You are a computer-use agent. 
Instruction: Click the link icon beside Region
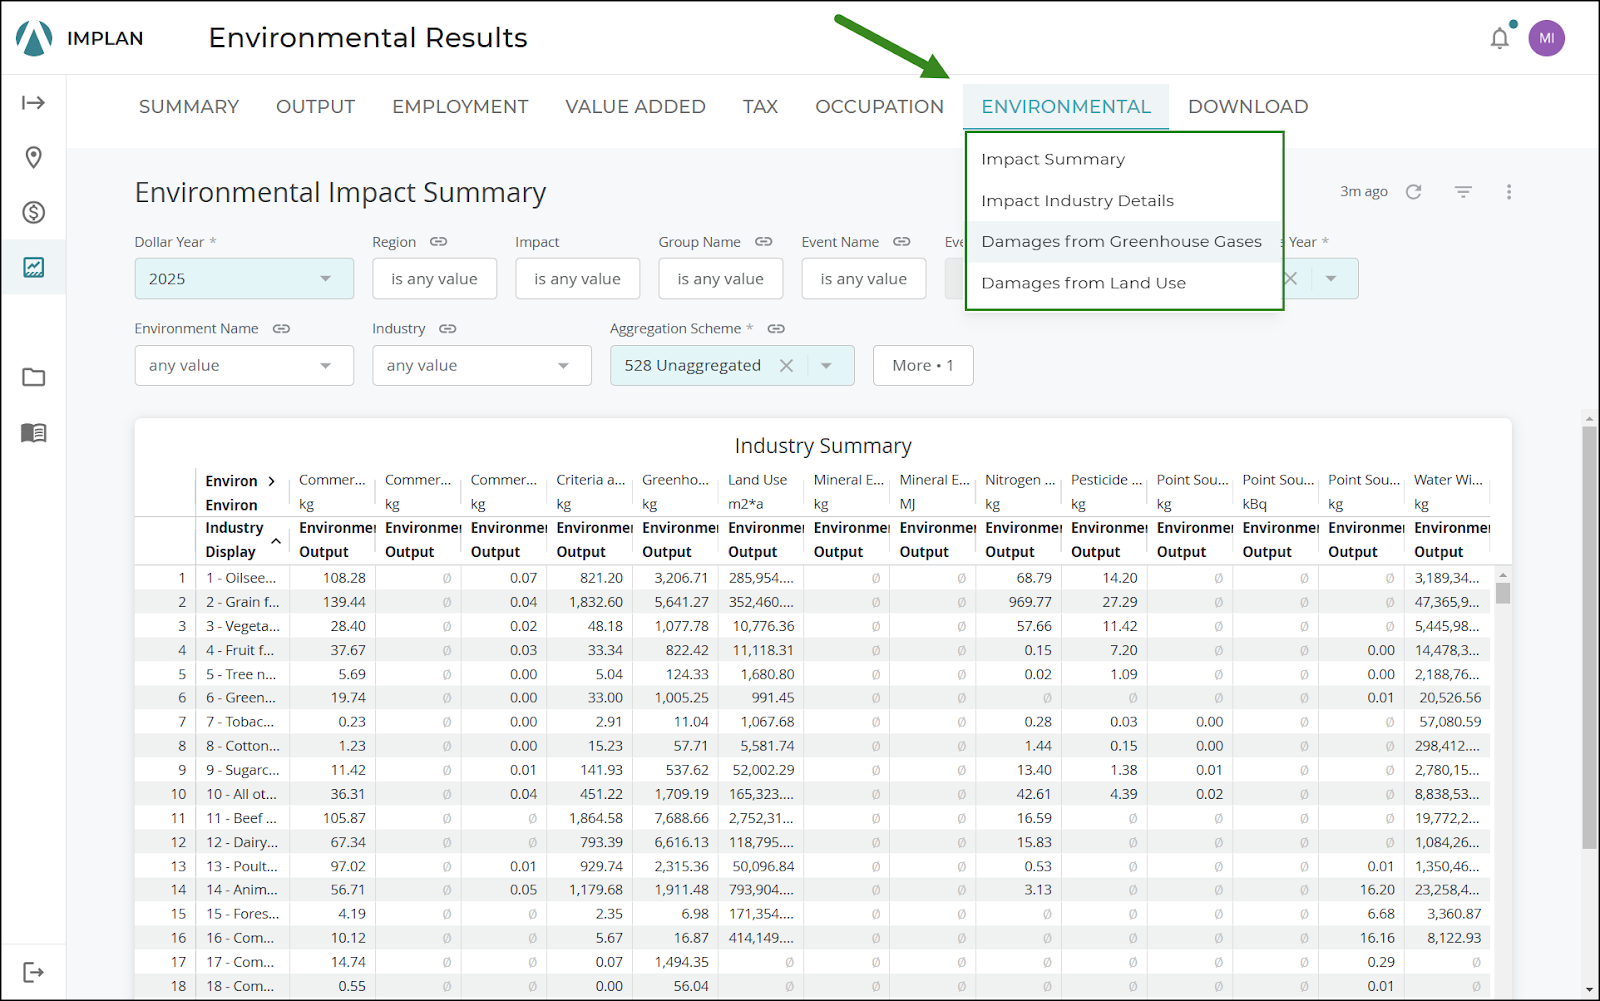(x=438, y=242)
